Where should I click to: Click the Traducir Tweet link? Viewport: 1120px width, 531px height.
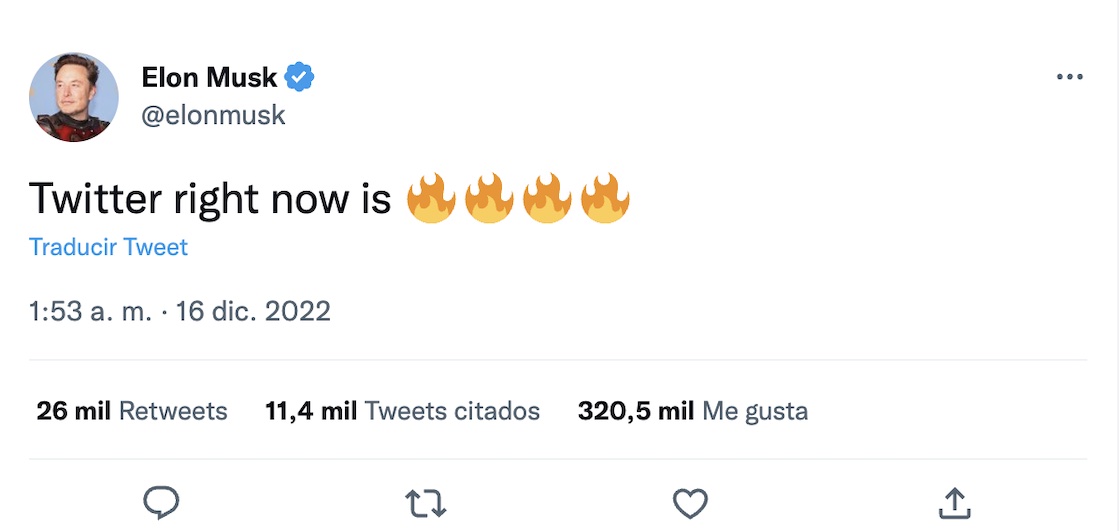(x=108, y=247)
